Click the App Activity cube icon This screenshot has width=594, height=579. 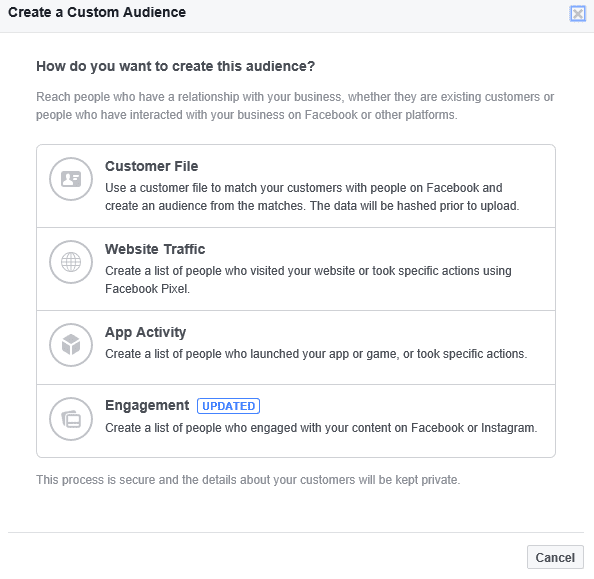[71, 345]
